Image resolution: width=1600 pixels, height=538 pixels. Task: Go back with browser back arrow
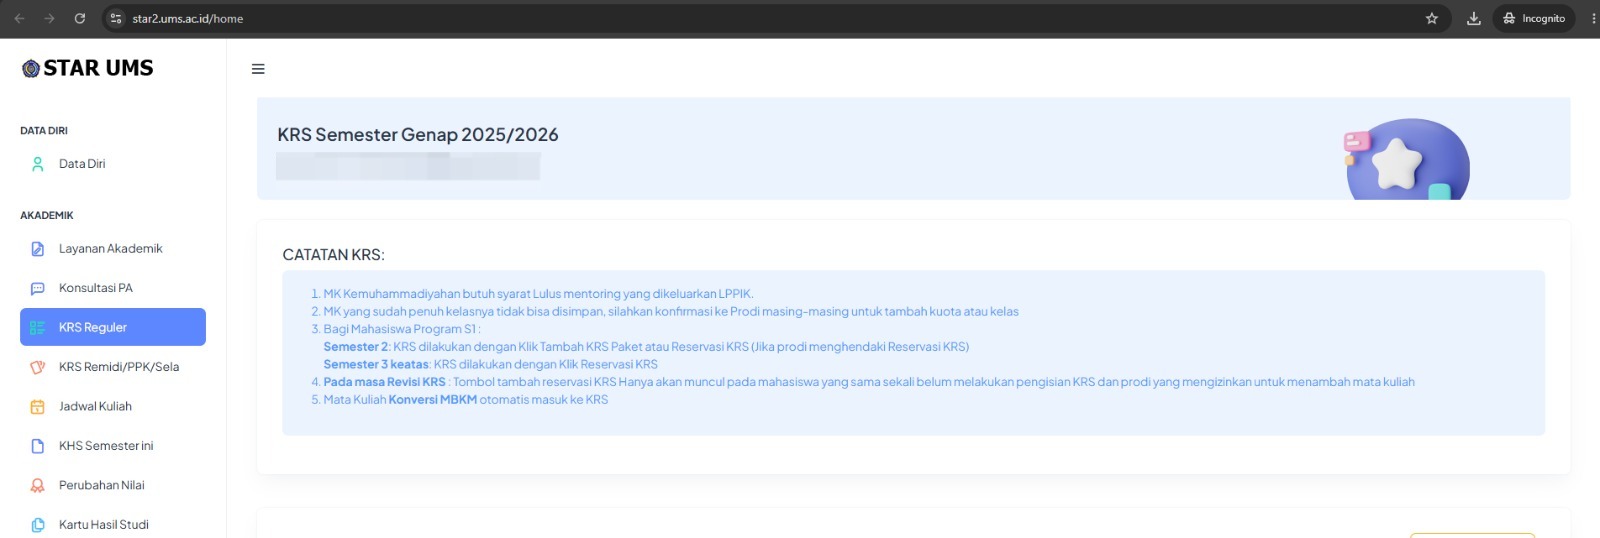pos(19,18)
